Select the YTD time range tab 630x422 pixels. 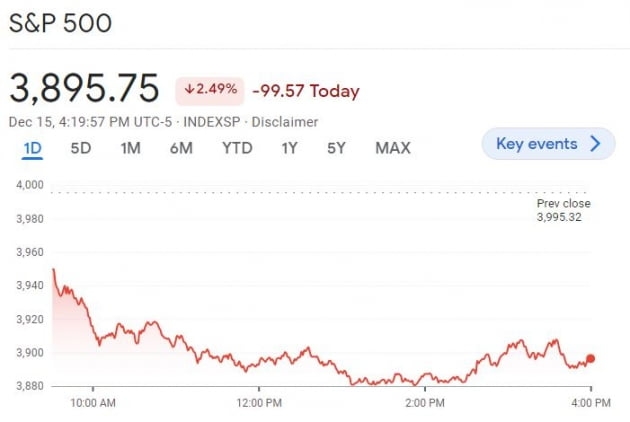237,148
